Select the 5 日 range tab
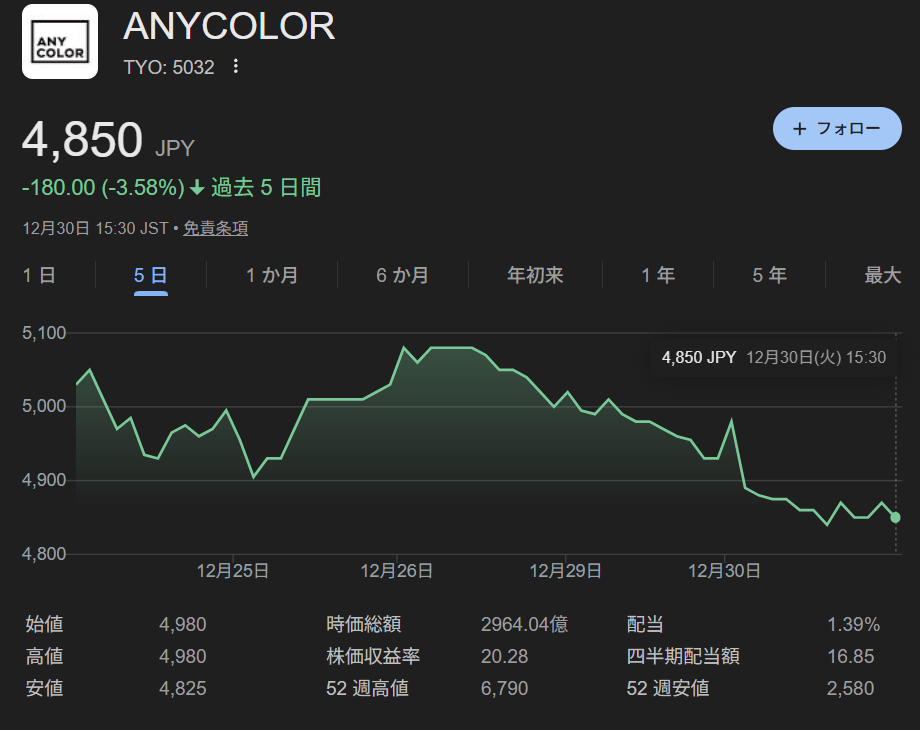920x730 pixels. click(150, 275)
